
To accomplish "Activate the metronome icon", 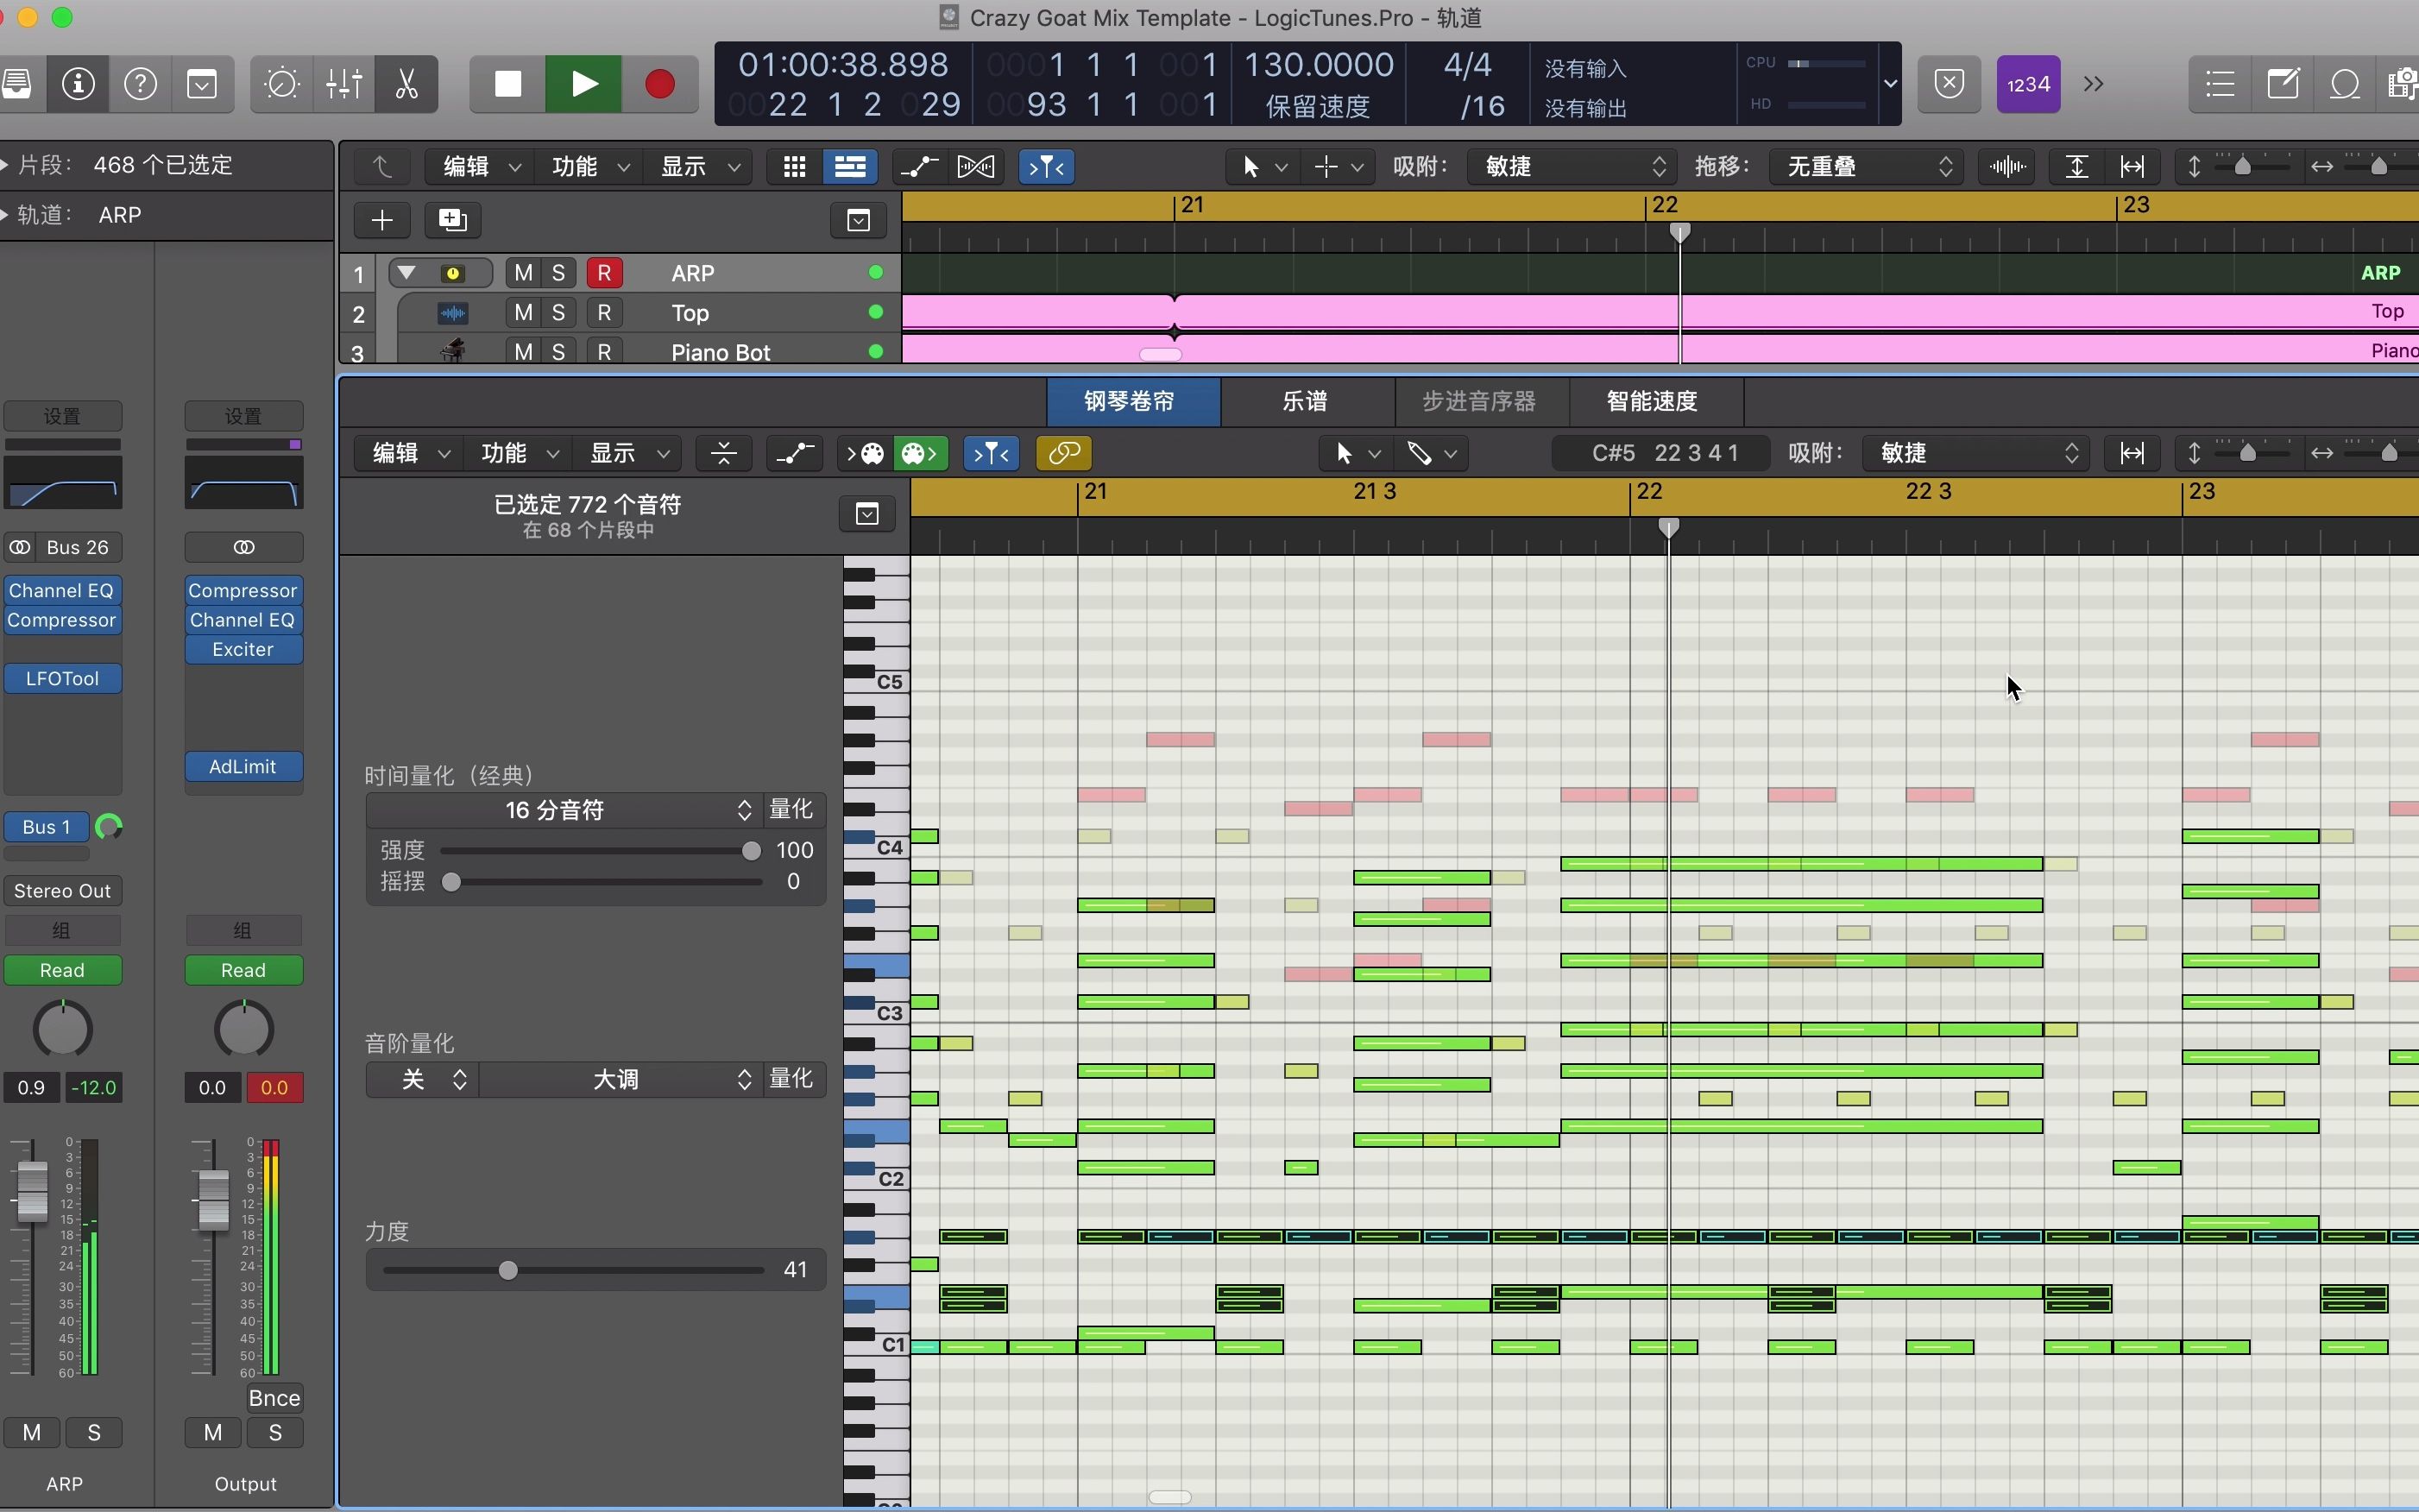I will click(281, 84).
